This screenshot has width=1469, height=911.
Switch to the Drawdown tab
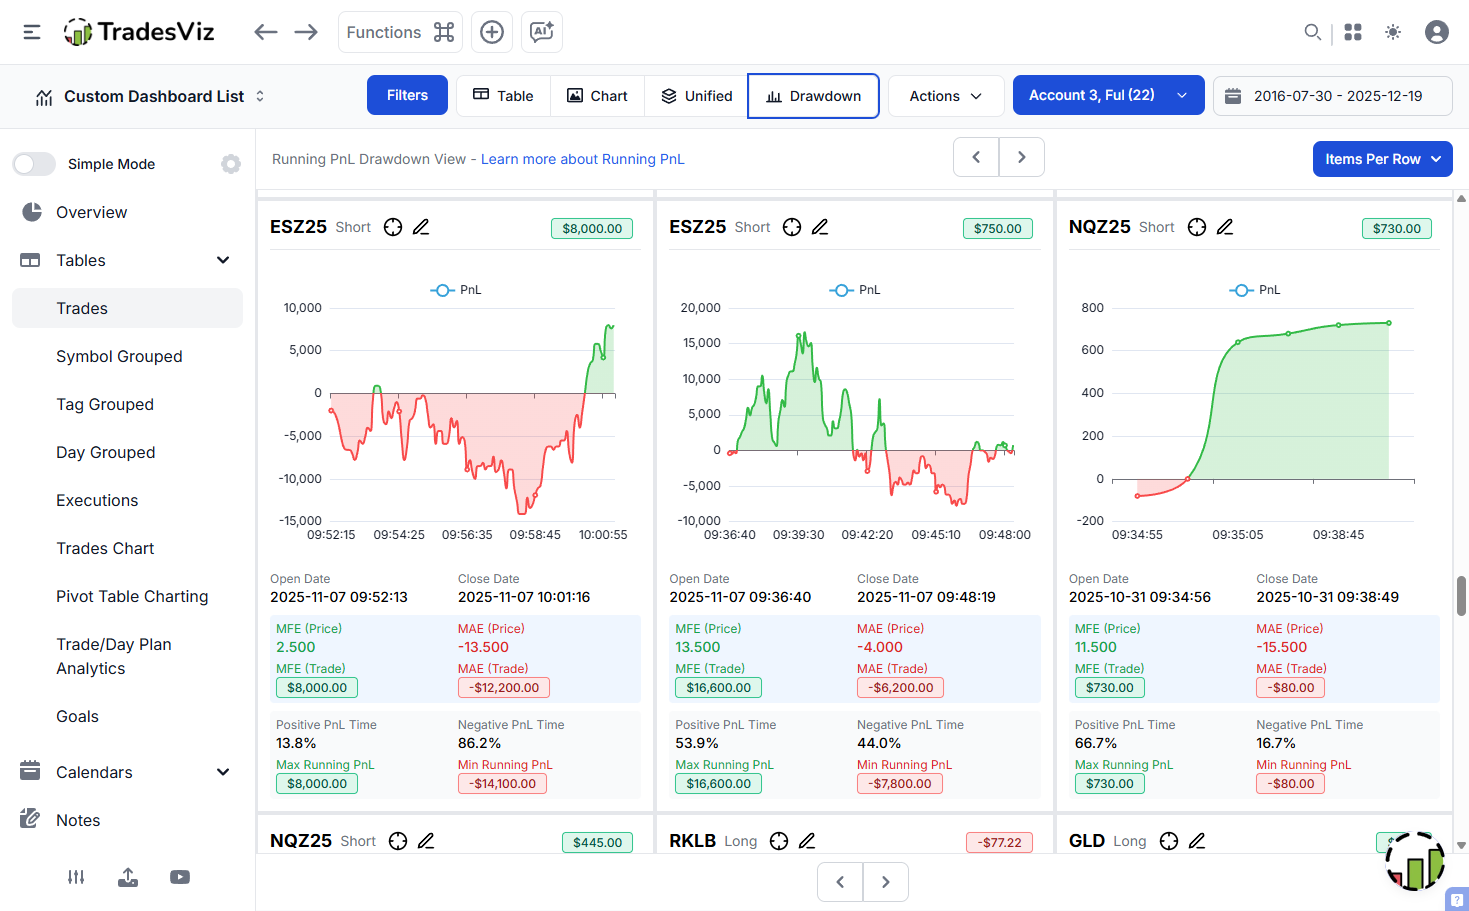coord(813,95)
